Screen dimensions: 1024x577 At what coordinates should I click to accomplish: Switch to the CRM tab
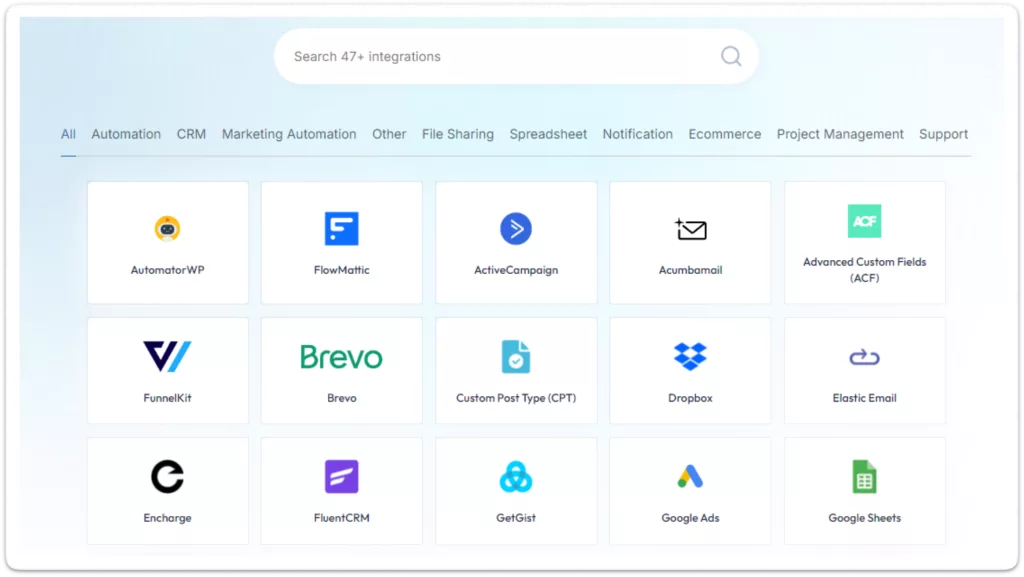(191, 133)
